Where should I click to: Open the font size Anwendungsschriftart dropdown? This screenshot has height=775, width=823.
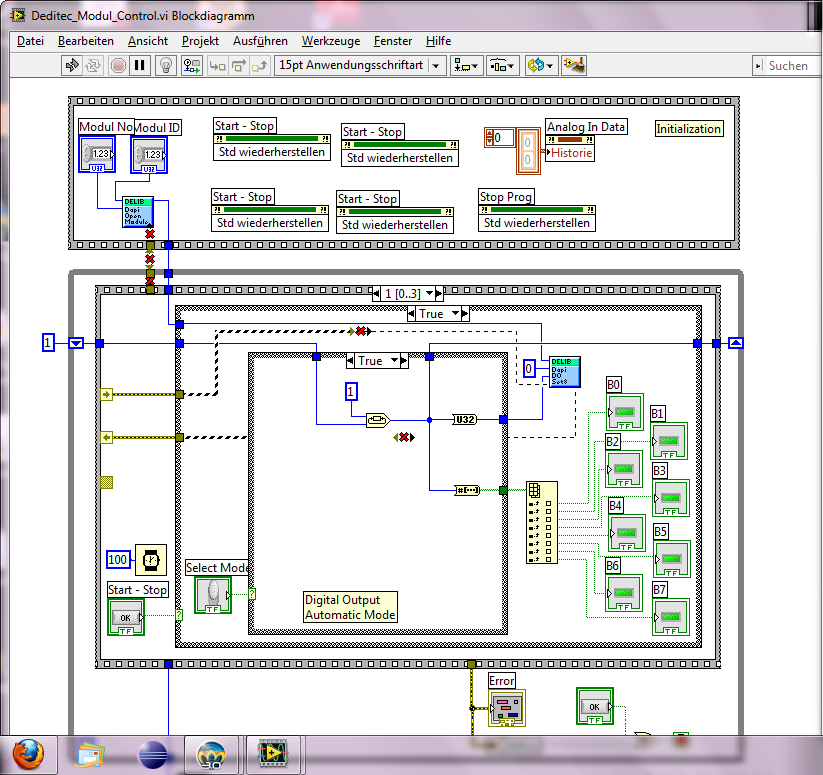[x=358, y=66]
